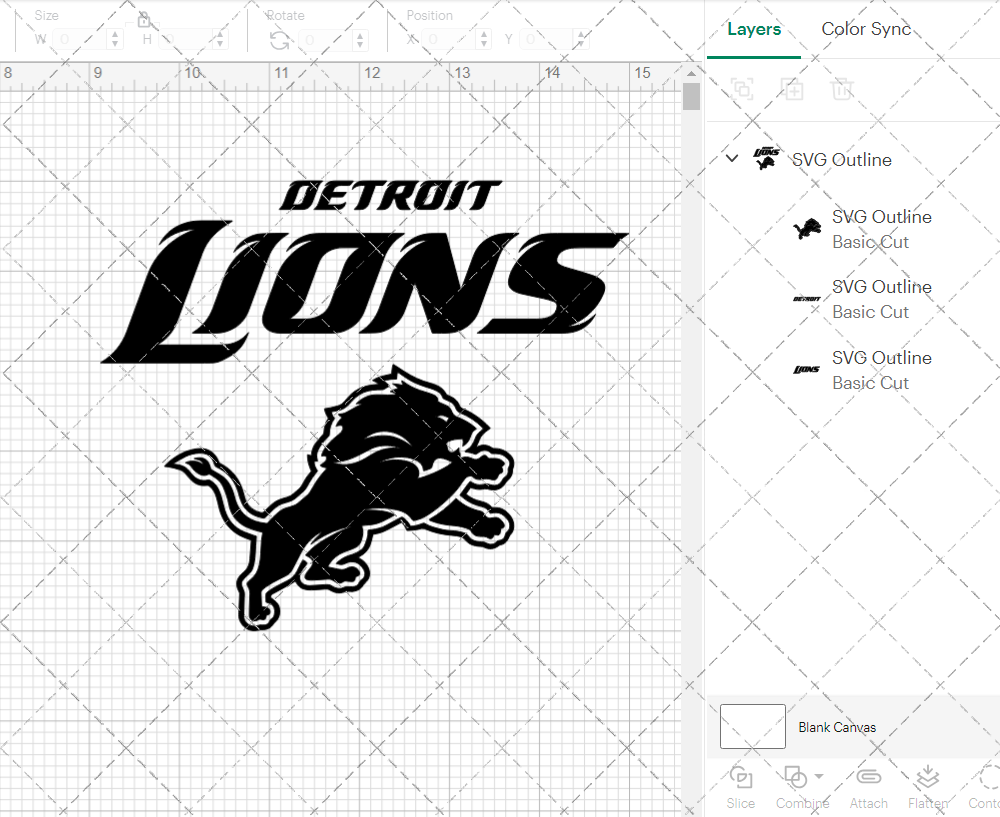Increase rotation using the stepper arrow
Viewport: 1000px width, 817px height.
(x=360, y=34)
